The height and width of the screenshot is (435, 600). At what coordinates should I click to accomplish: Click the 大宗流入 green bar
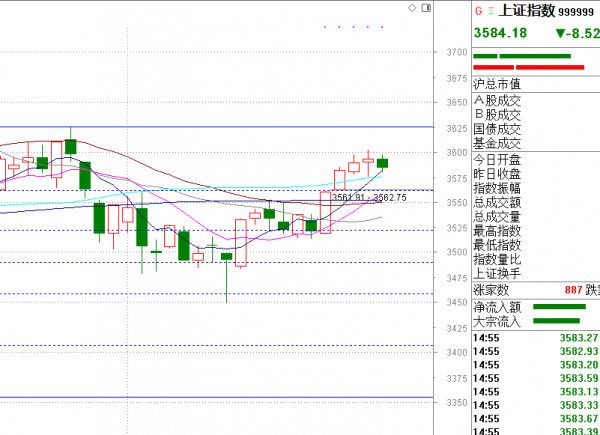[557, 321]
